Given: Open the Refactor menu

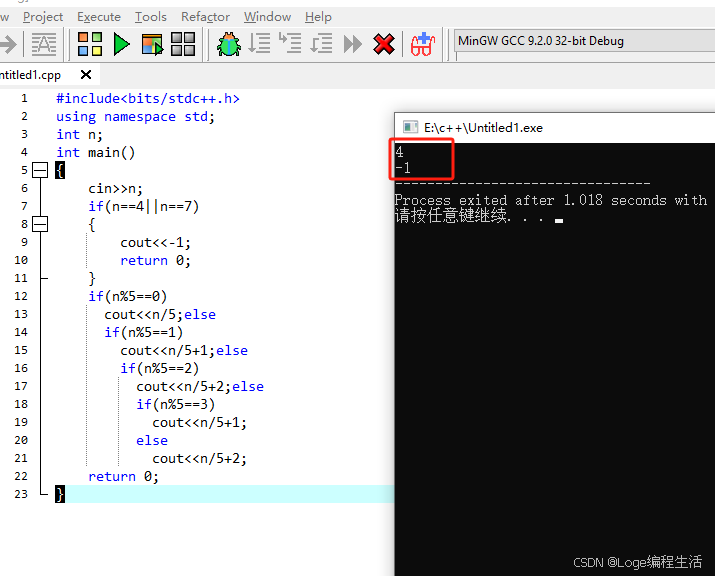Looking at the screenshot, I should point(205,17).
